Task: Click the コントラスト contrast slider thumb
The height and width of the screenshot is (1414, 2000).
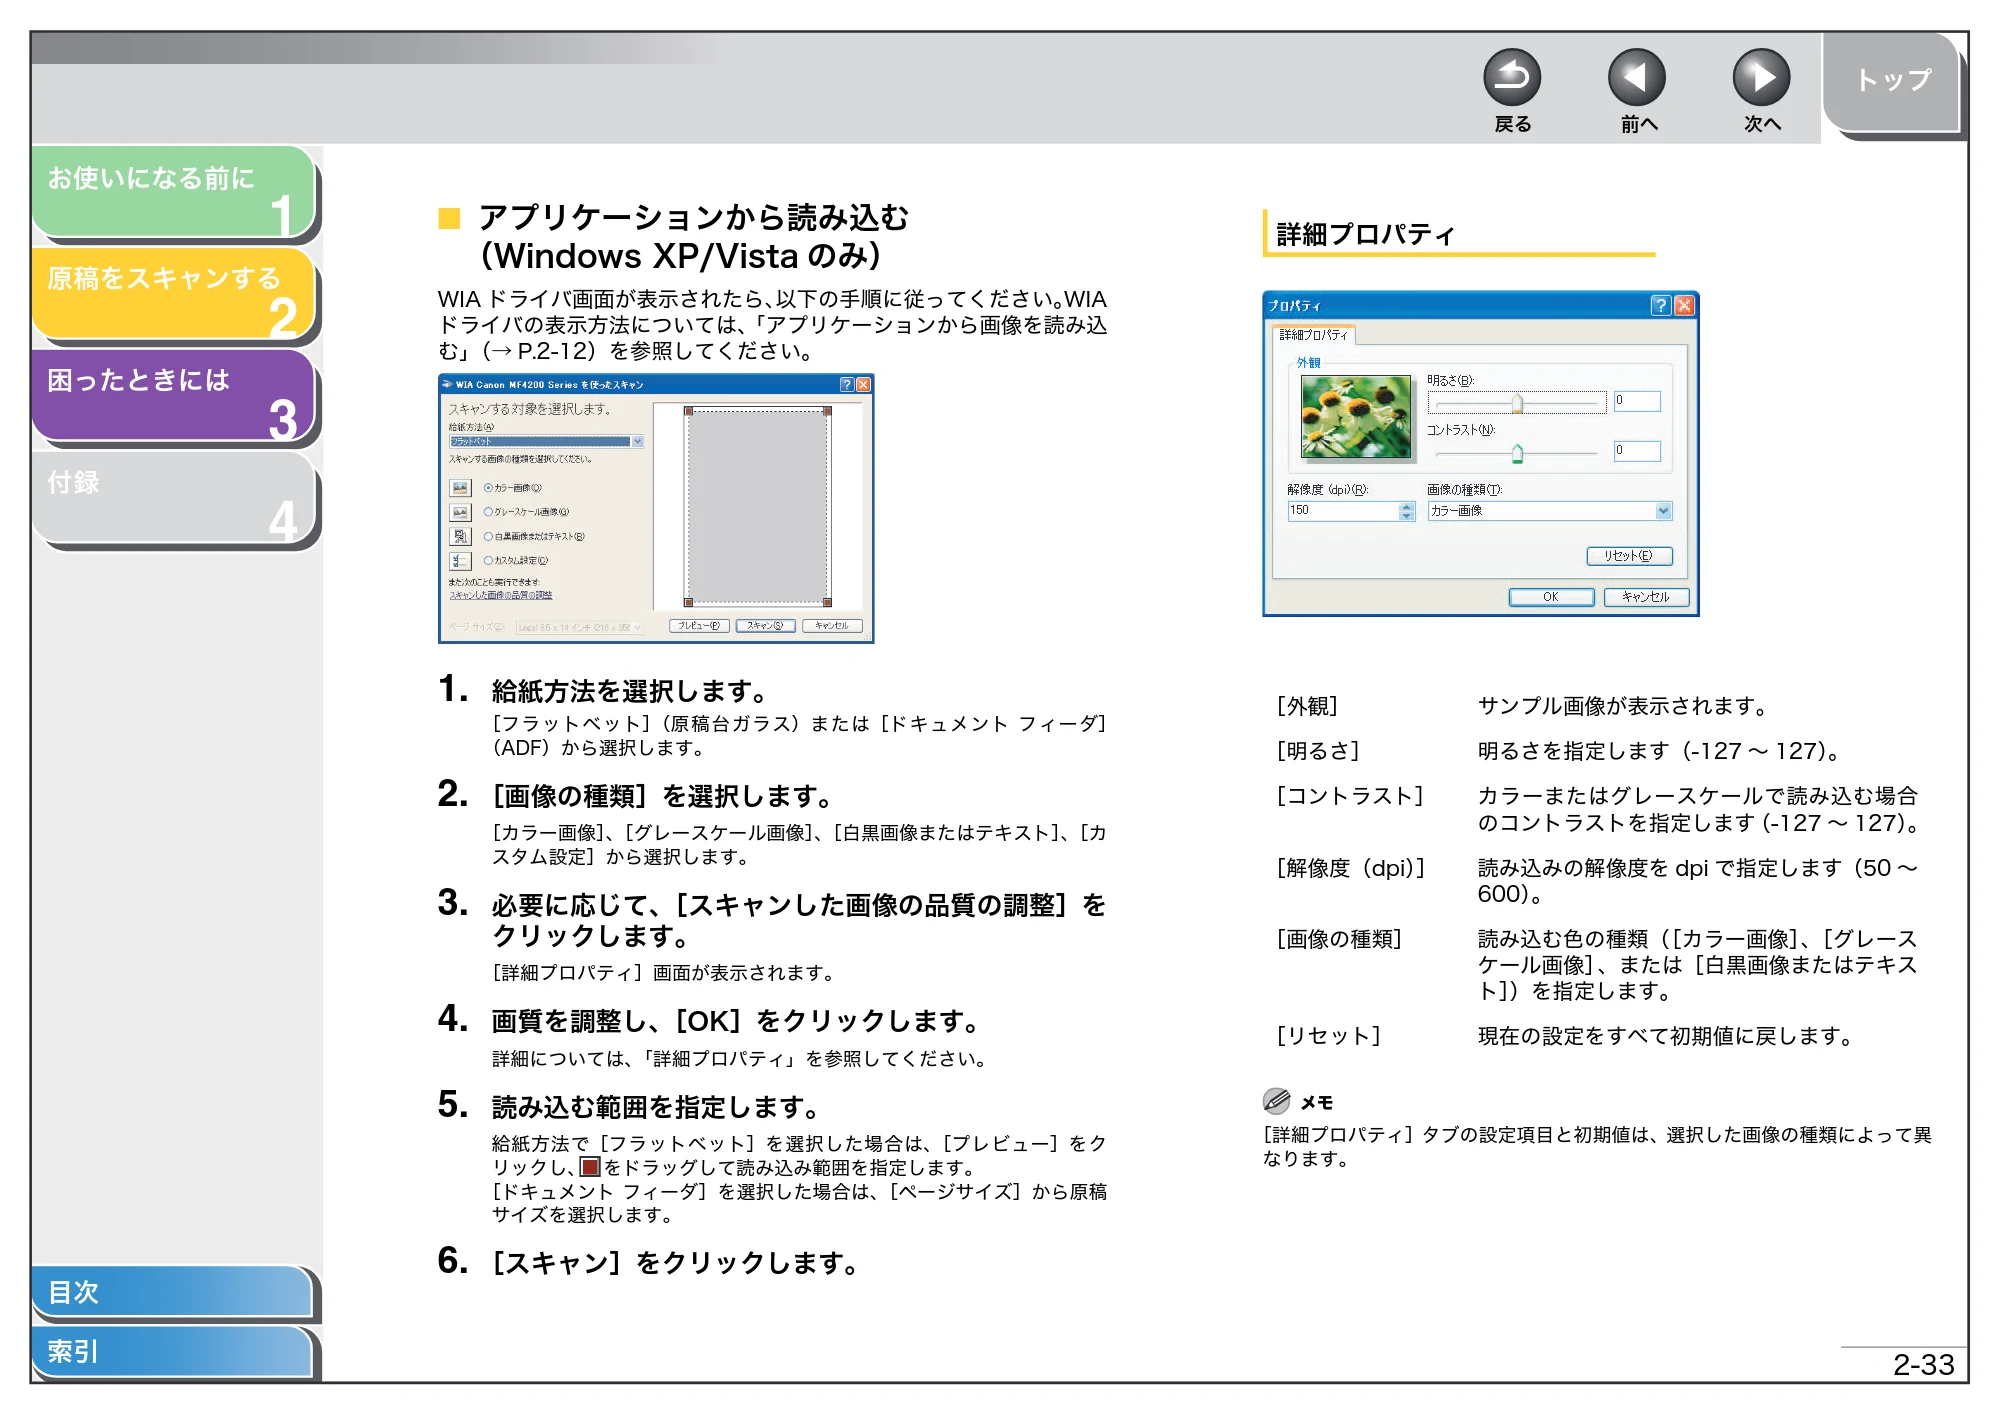Action: (x=1517, y=454)
